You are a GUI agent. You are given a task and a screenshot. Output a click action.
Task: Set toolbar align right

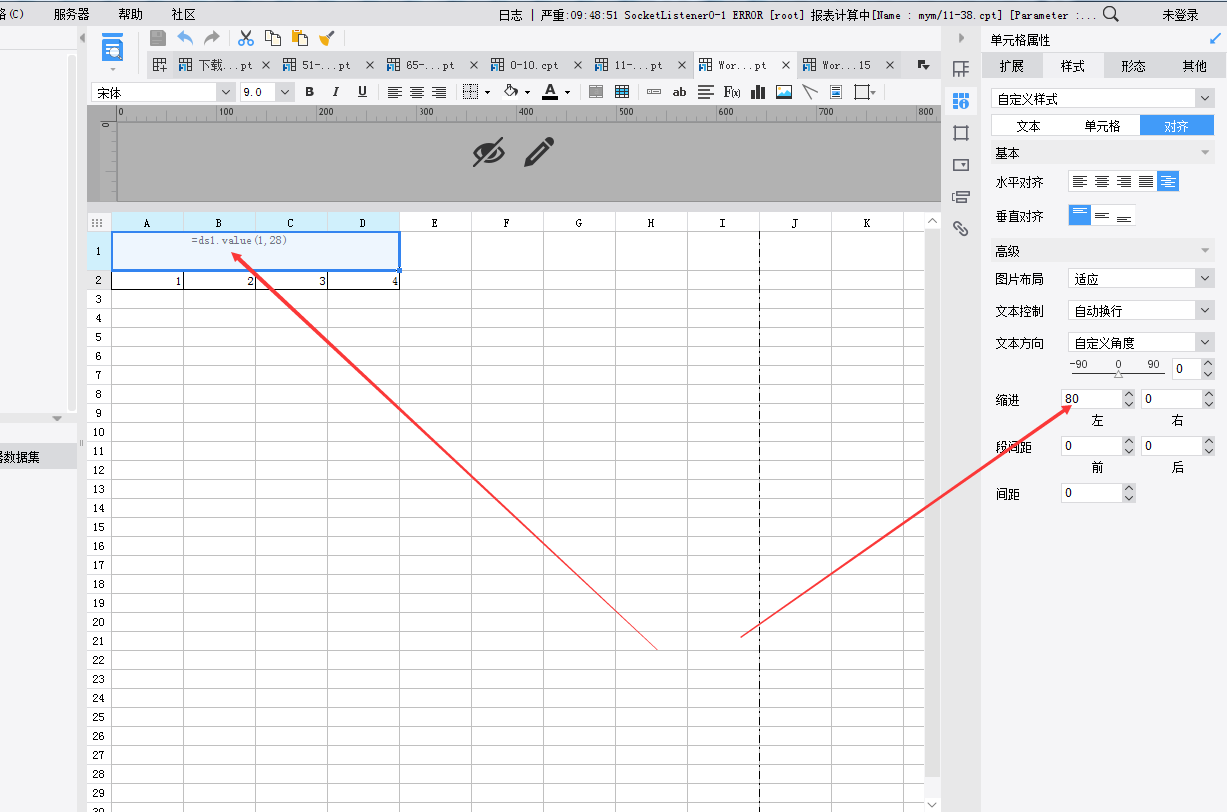439,92
